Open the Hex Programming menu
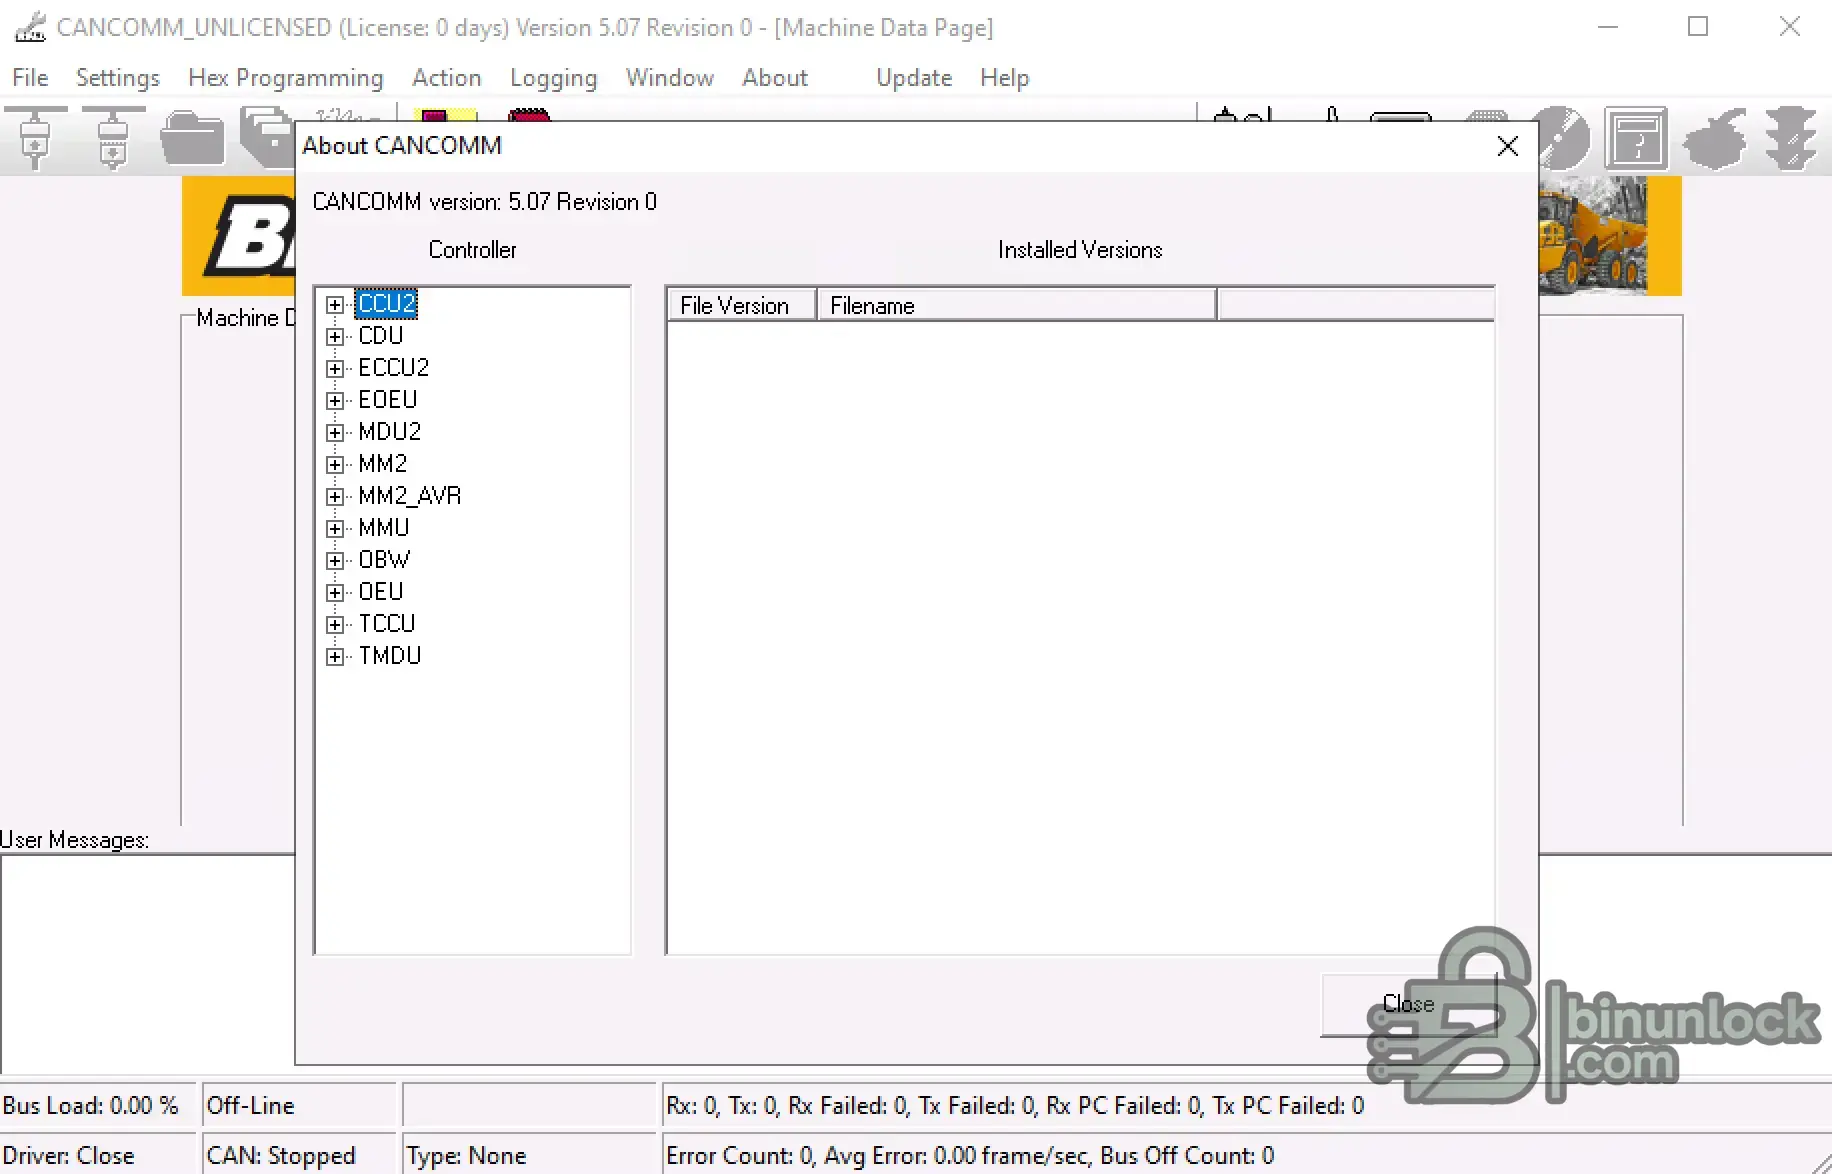The height and width of the screenshot is (1174, 1832). coord(286,78)
